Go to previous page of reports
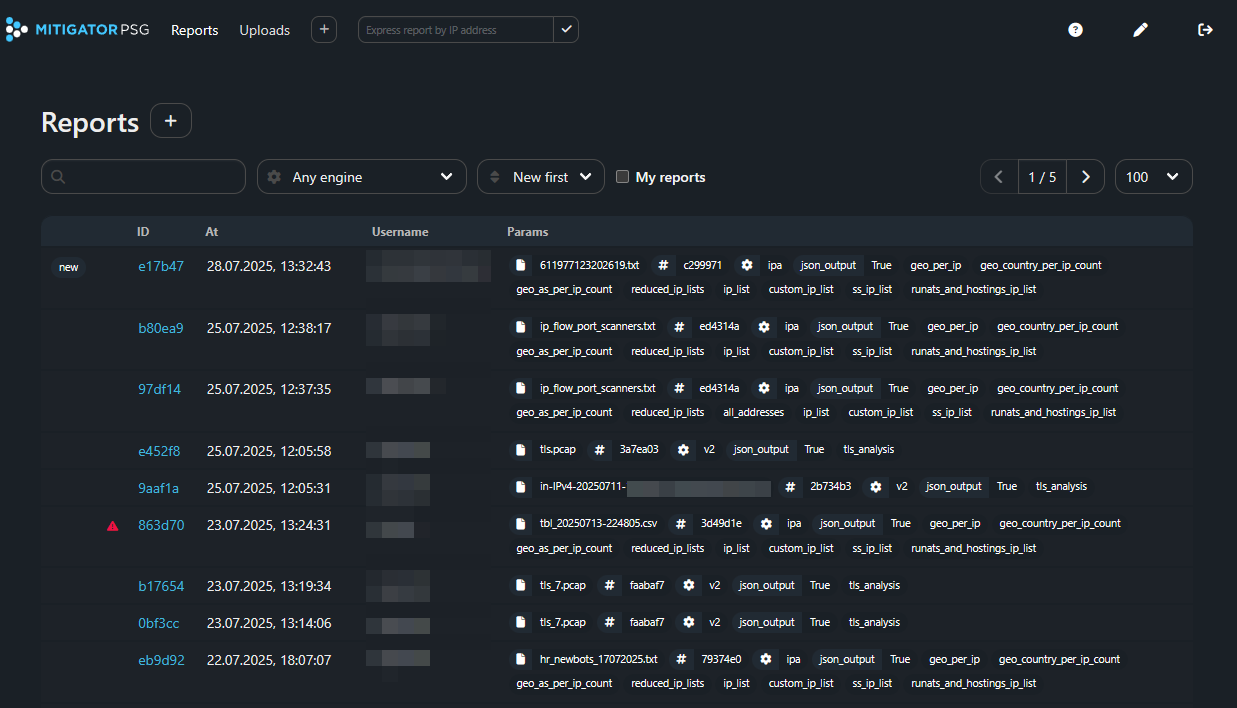 click(x=998, y=177)
